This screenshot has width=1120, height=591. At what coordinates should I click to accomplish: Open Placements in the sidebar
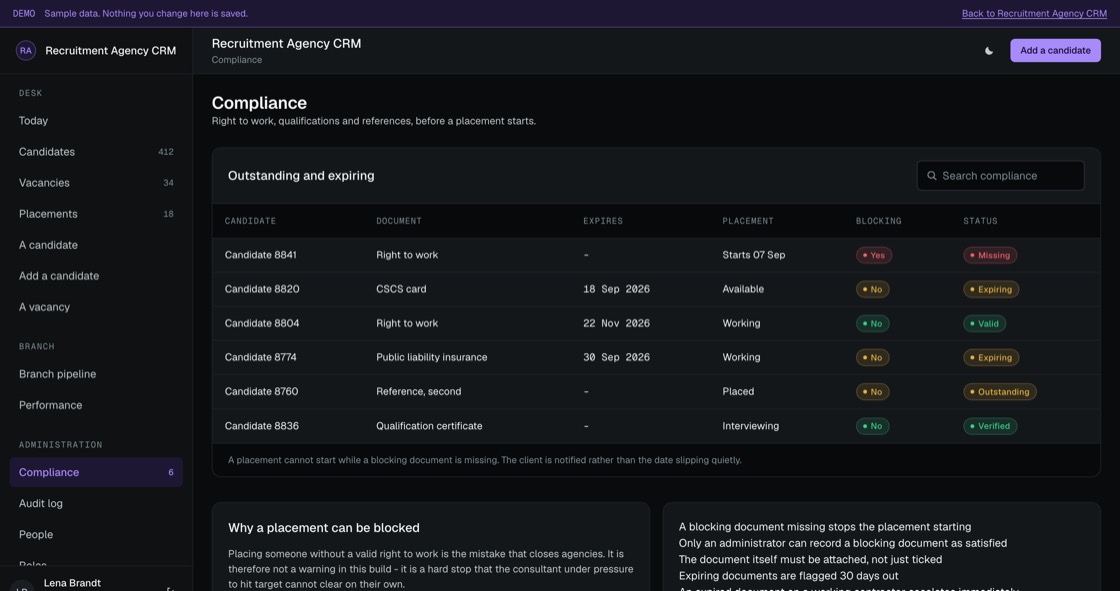point(96,214)
